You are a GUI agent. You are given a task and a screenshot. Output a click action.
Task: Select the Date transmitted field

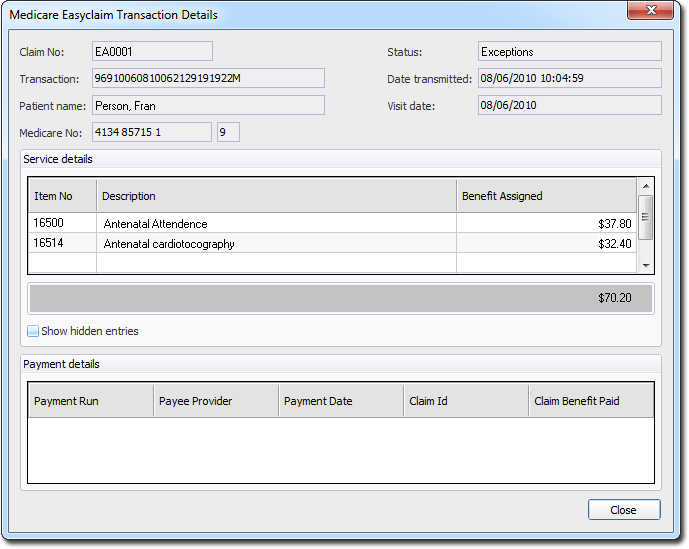click(568, 78)
